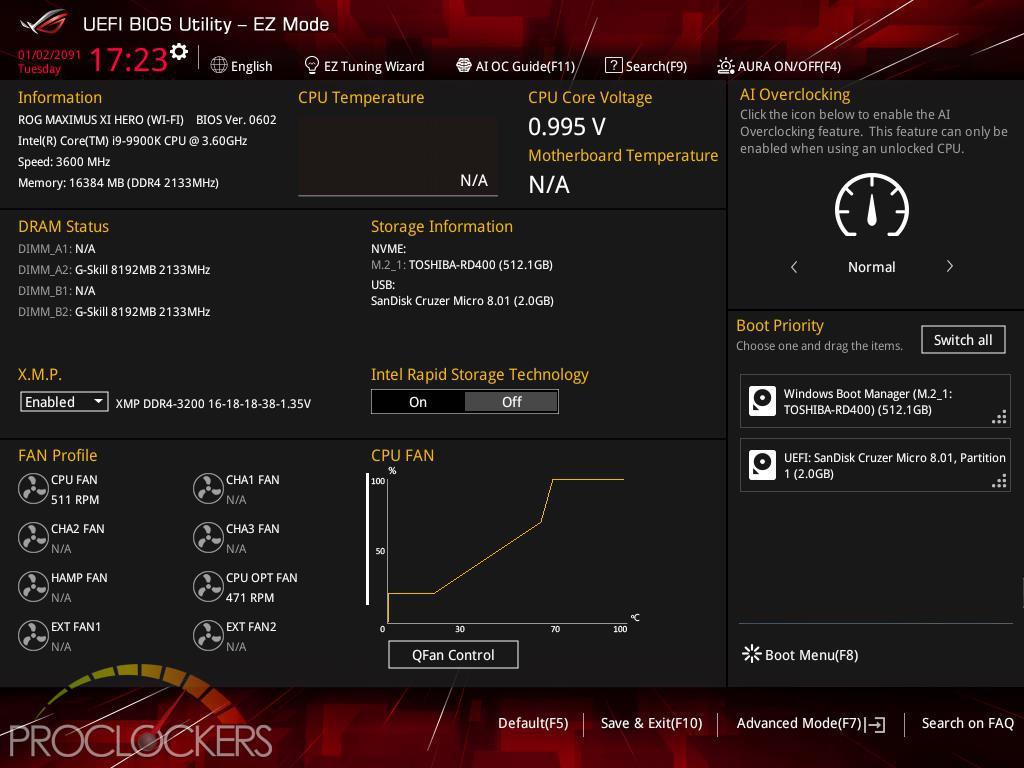Click the ROG logo in the title bar
The width and height of the screenshot is (1024, 768).
[44, 22]
